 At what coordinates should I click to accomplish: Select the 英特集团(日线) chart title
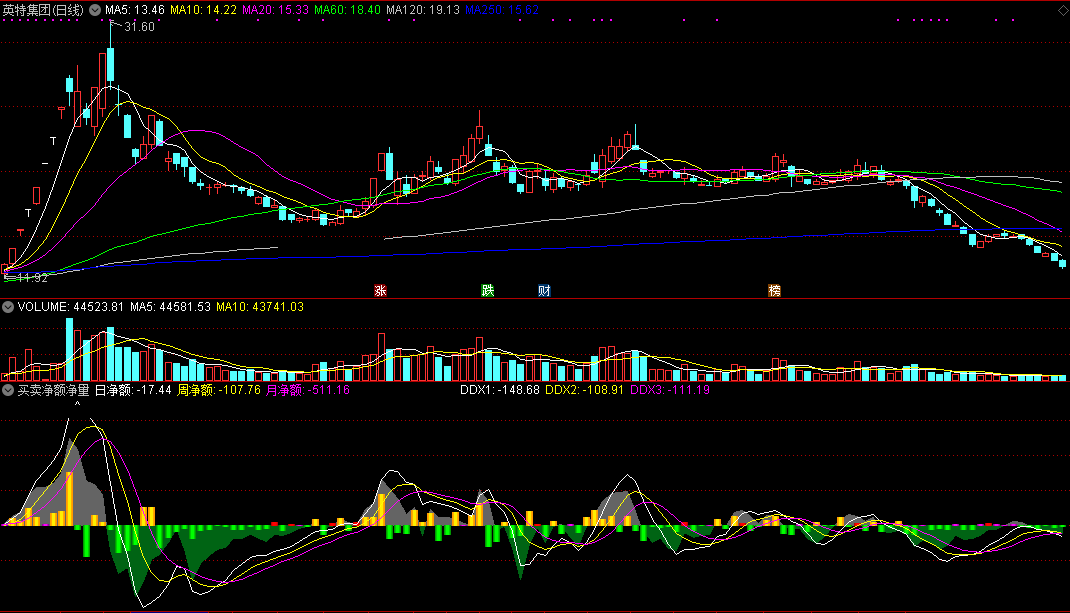[43, 10]
